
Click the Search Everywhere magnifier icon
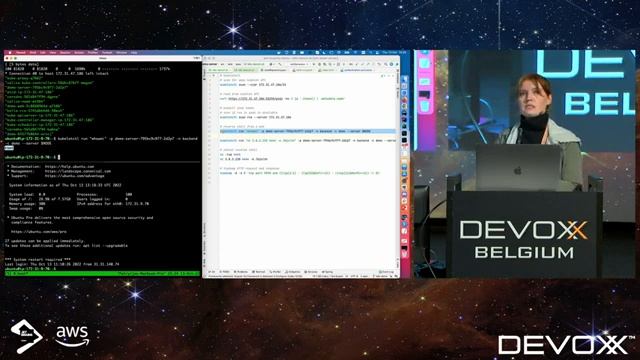(x=386, y=64)
